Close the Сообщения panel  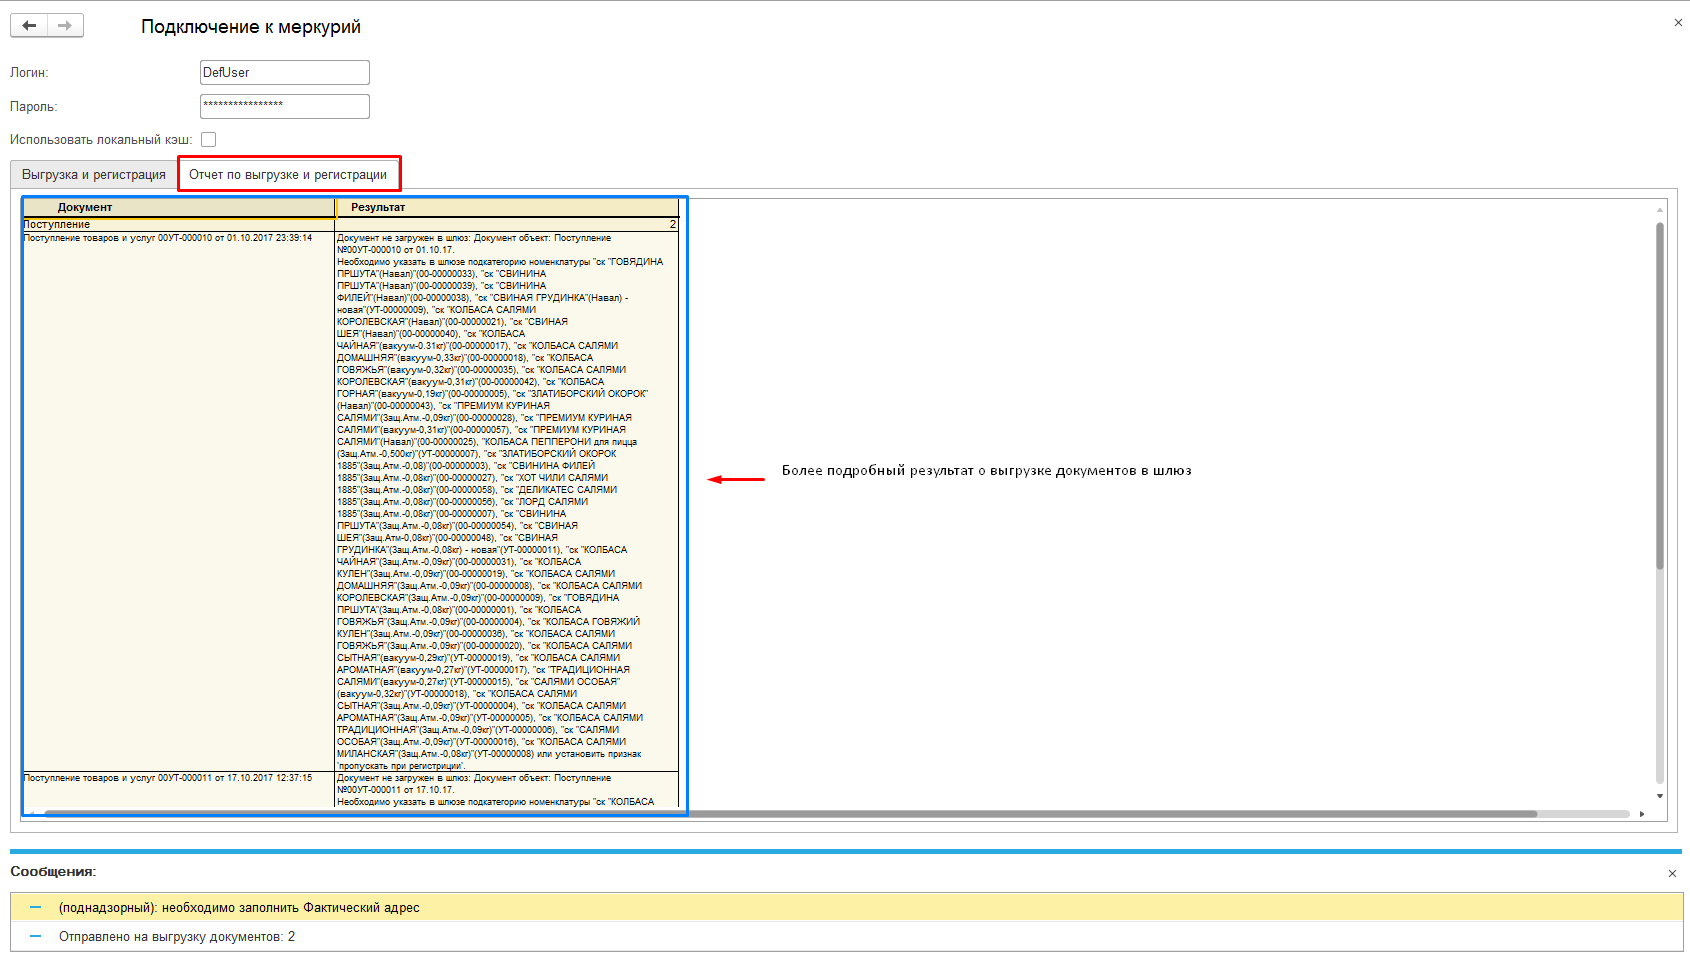pos(1672,874)
